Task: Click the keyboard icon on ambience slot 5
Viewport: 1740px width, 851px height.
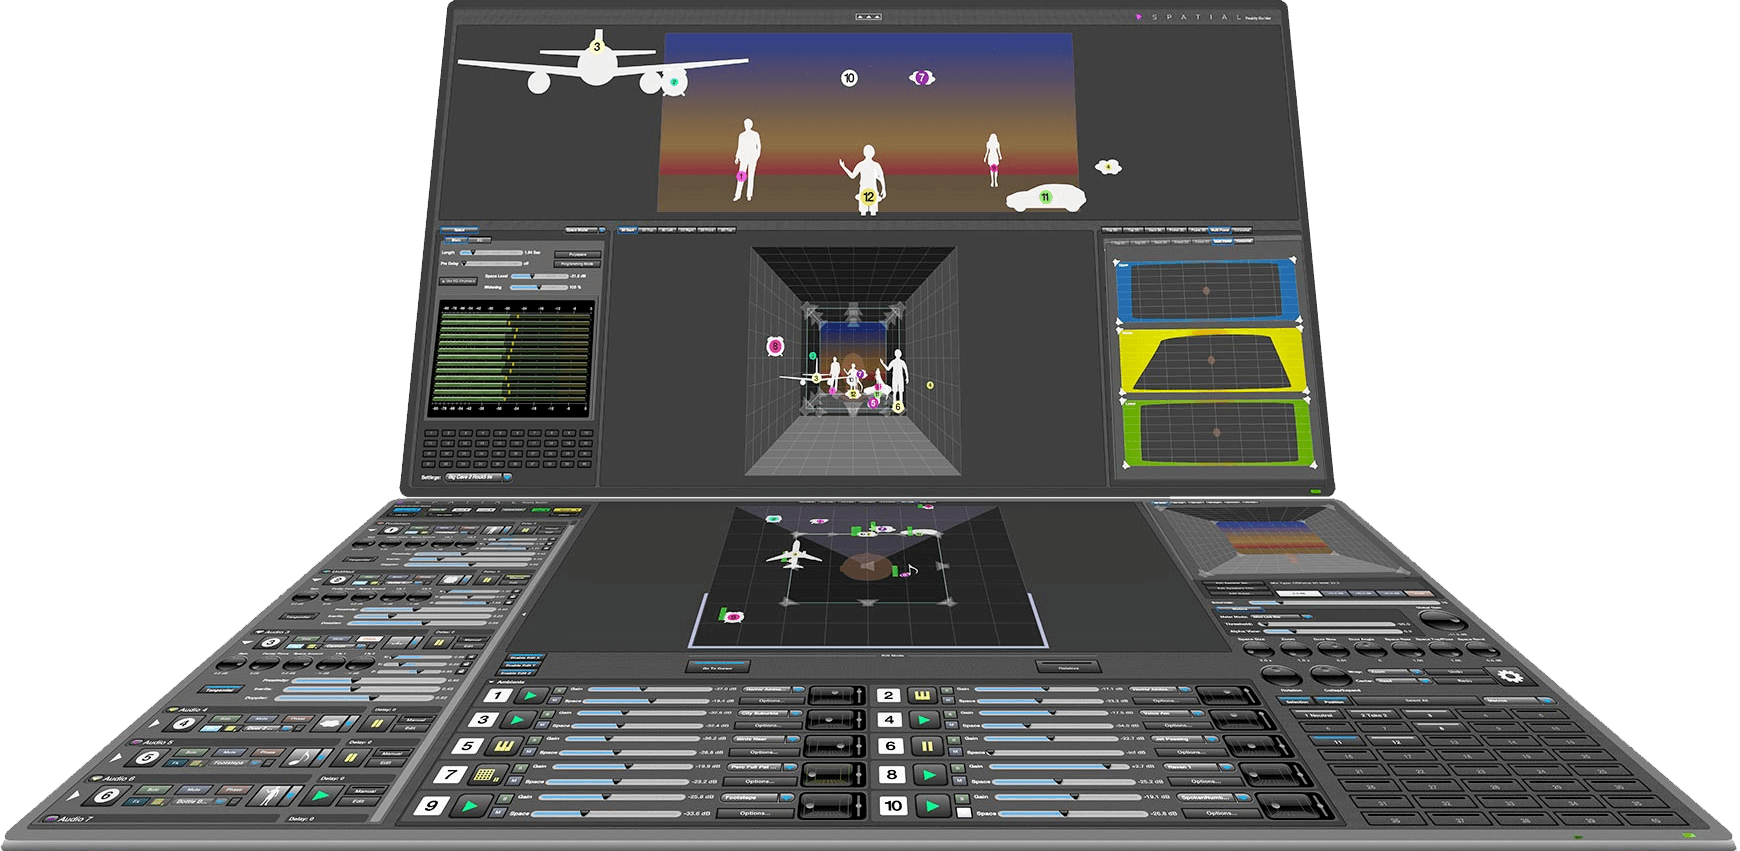Action: 504,746
